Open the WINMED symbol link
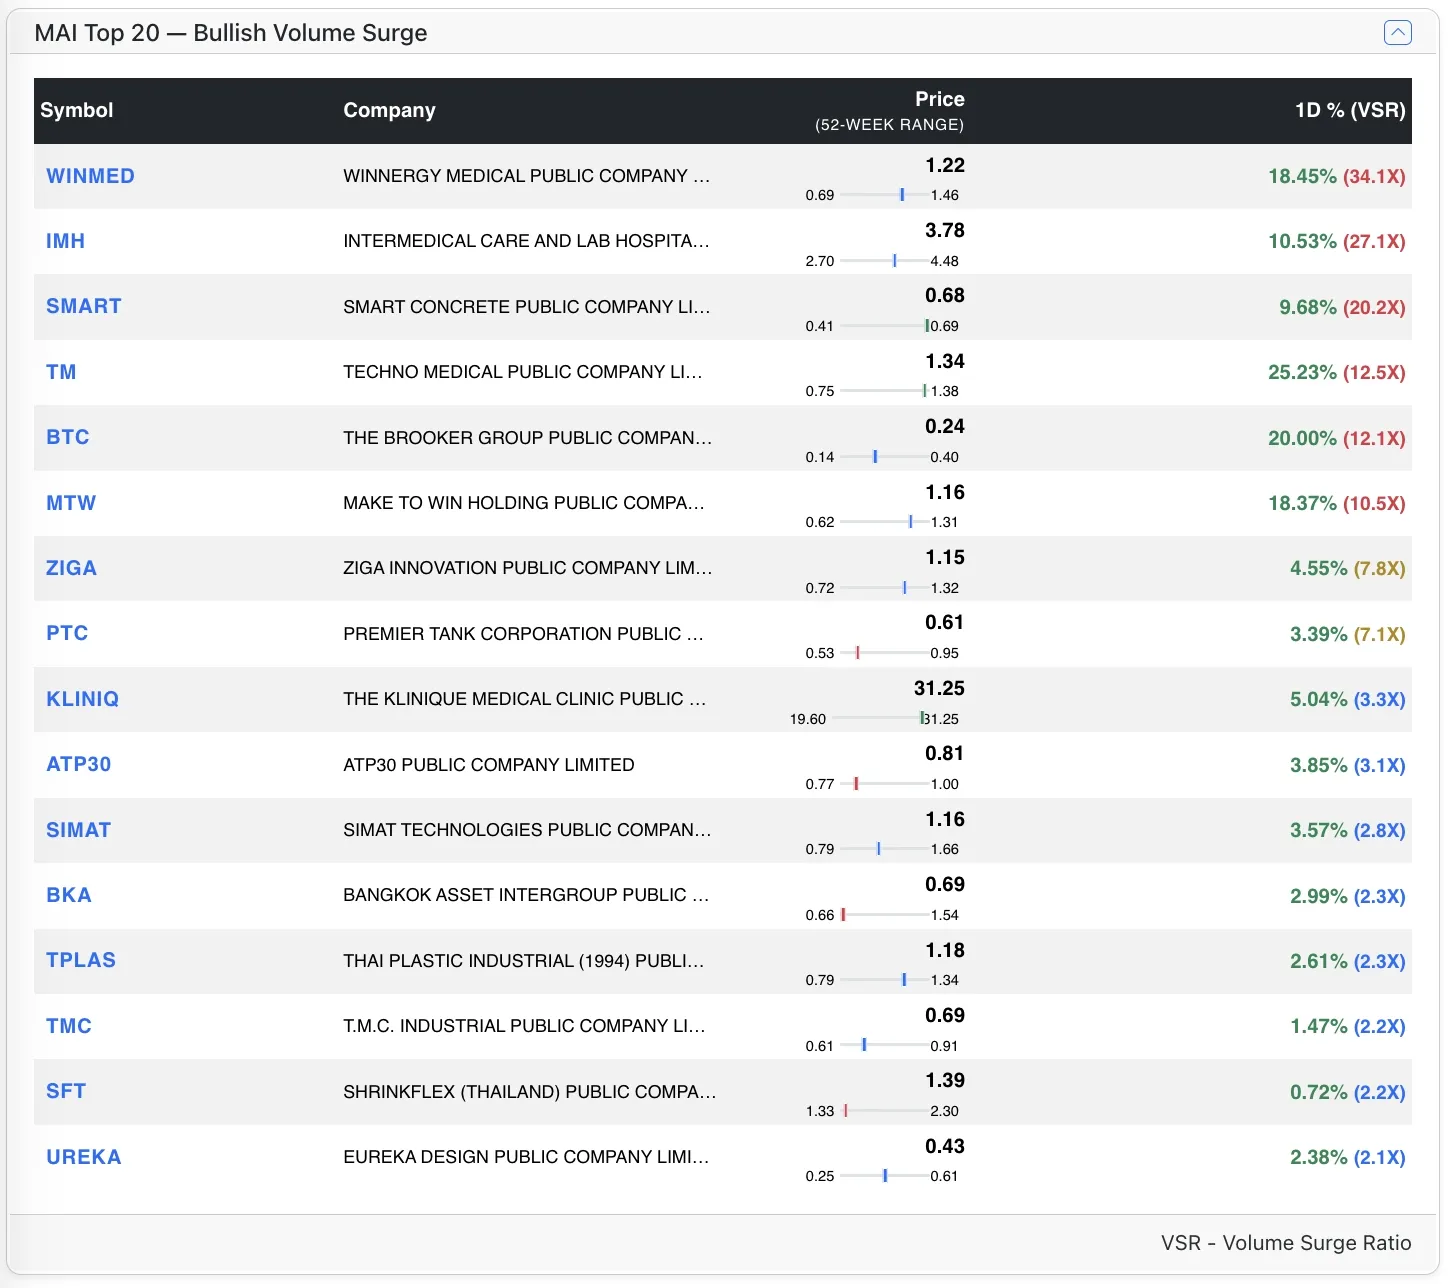Image resolution: width=1448 pixels, height=1288 pixels. click(x=90, y=176)
